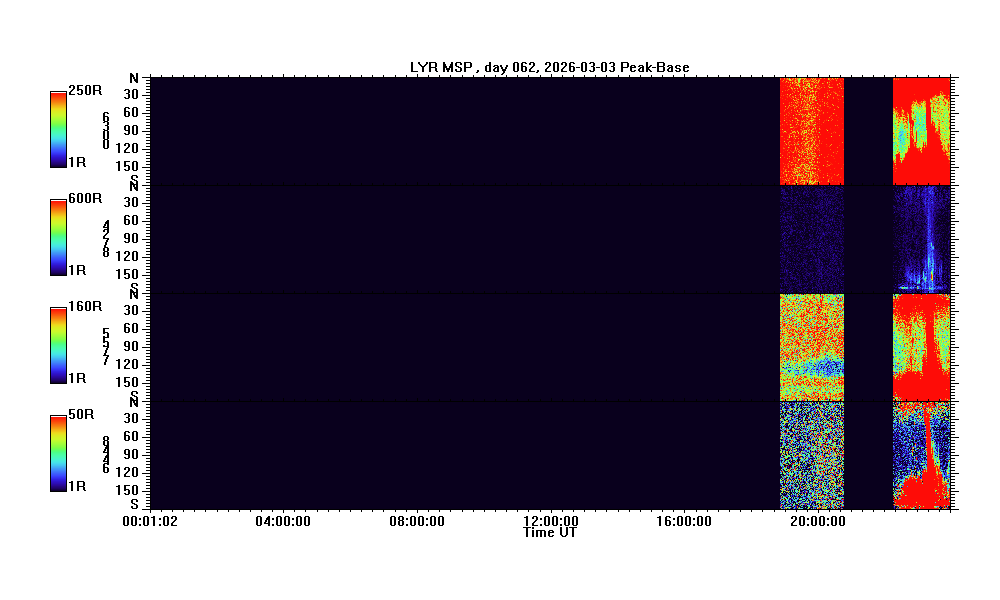Viewport: 1000px width, 600px height.
Task: Select the 16:00:00 time tick label
Action: pos(683,521)
